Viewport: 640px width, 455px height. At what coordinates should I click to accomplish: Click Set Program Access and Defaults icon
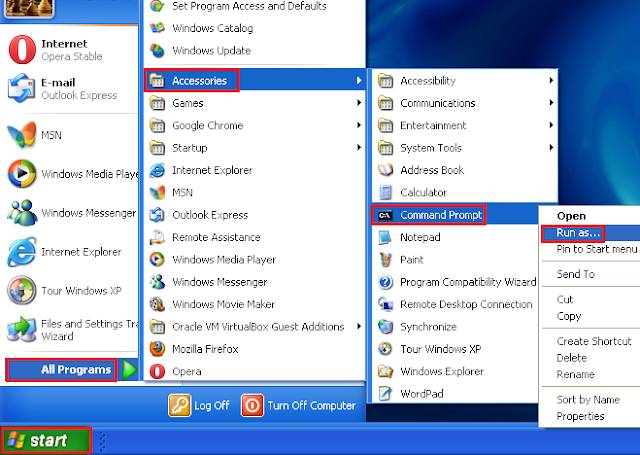tap(157, 6)
